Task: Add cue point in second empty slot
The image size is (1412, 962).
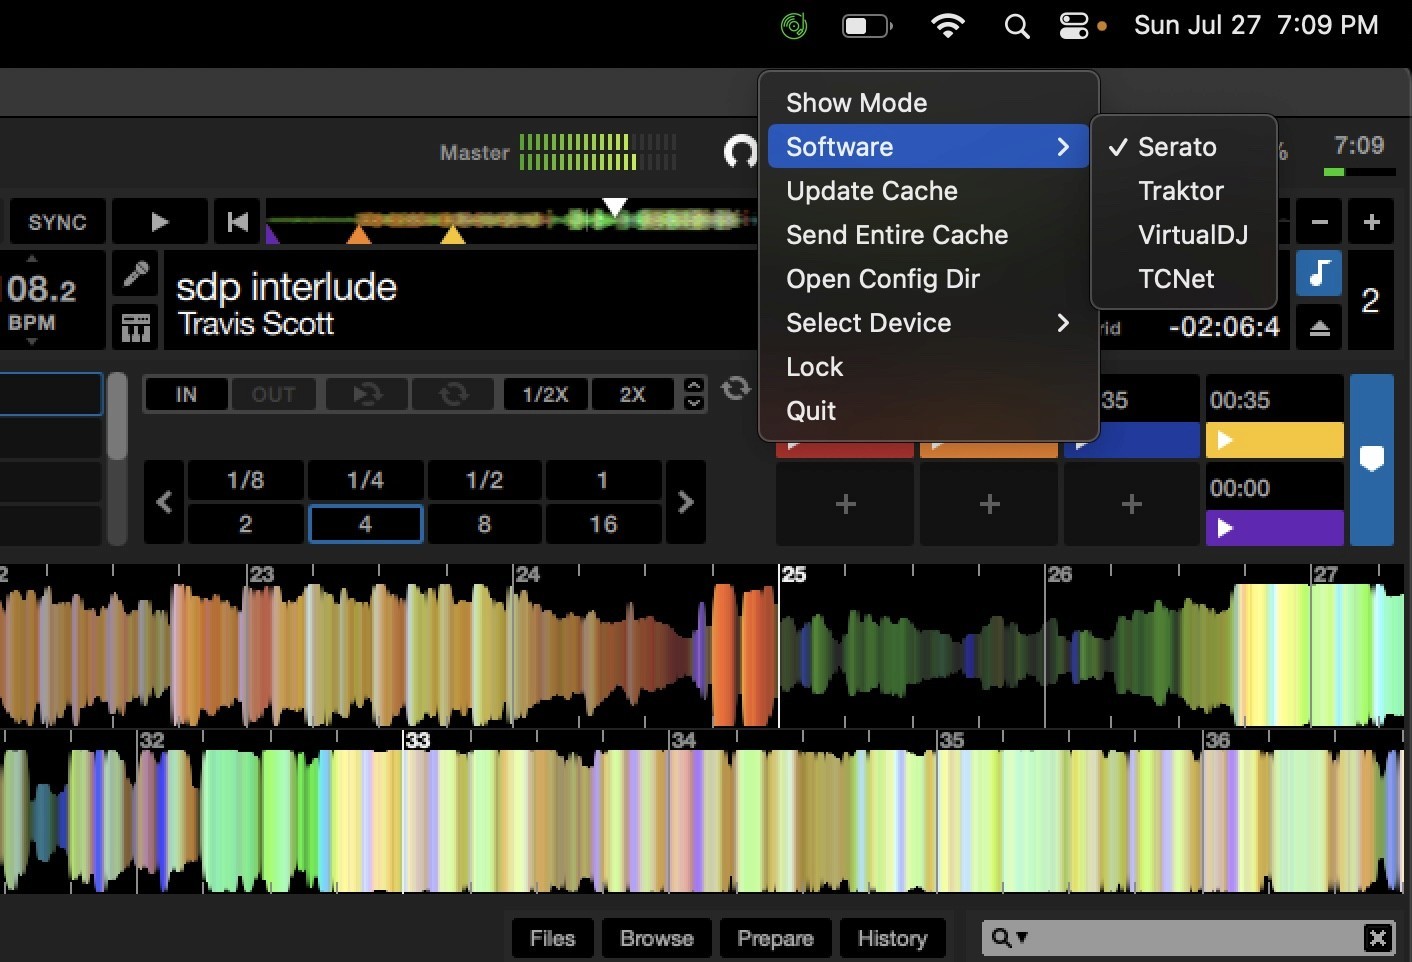Action: tap(989, 504)
